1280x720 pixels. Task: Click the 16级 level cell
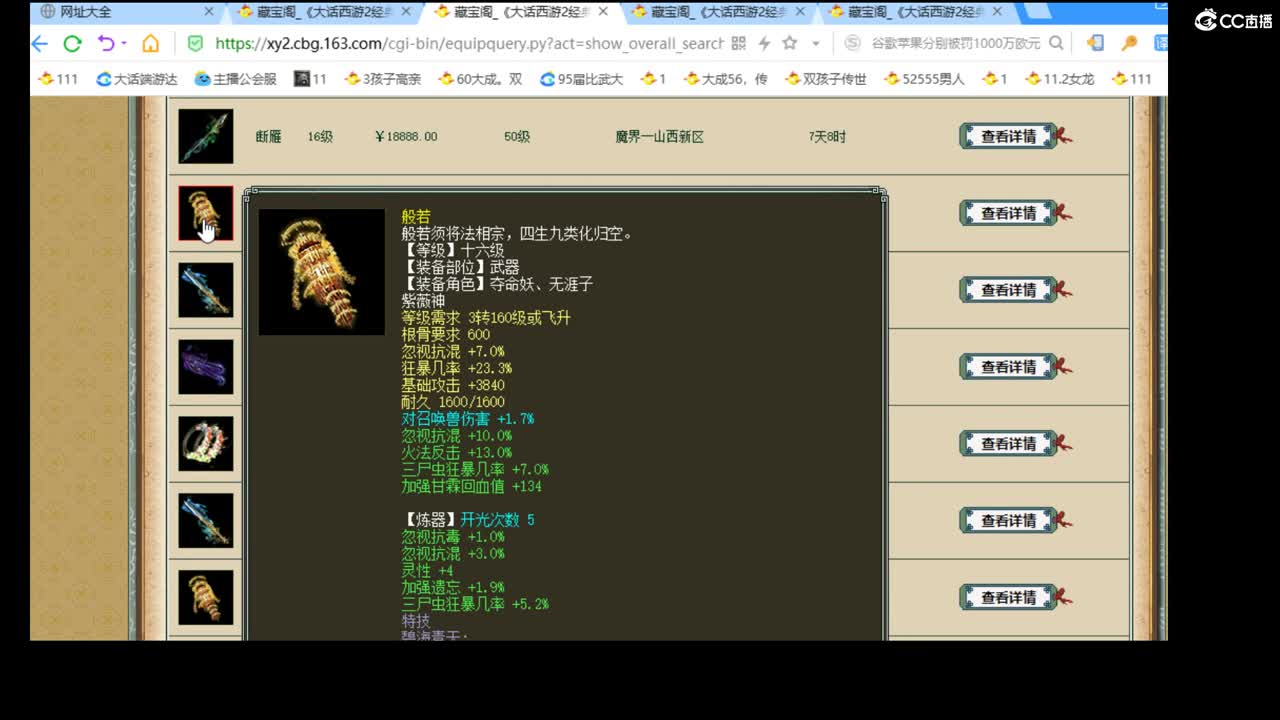(320, 137)
